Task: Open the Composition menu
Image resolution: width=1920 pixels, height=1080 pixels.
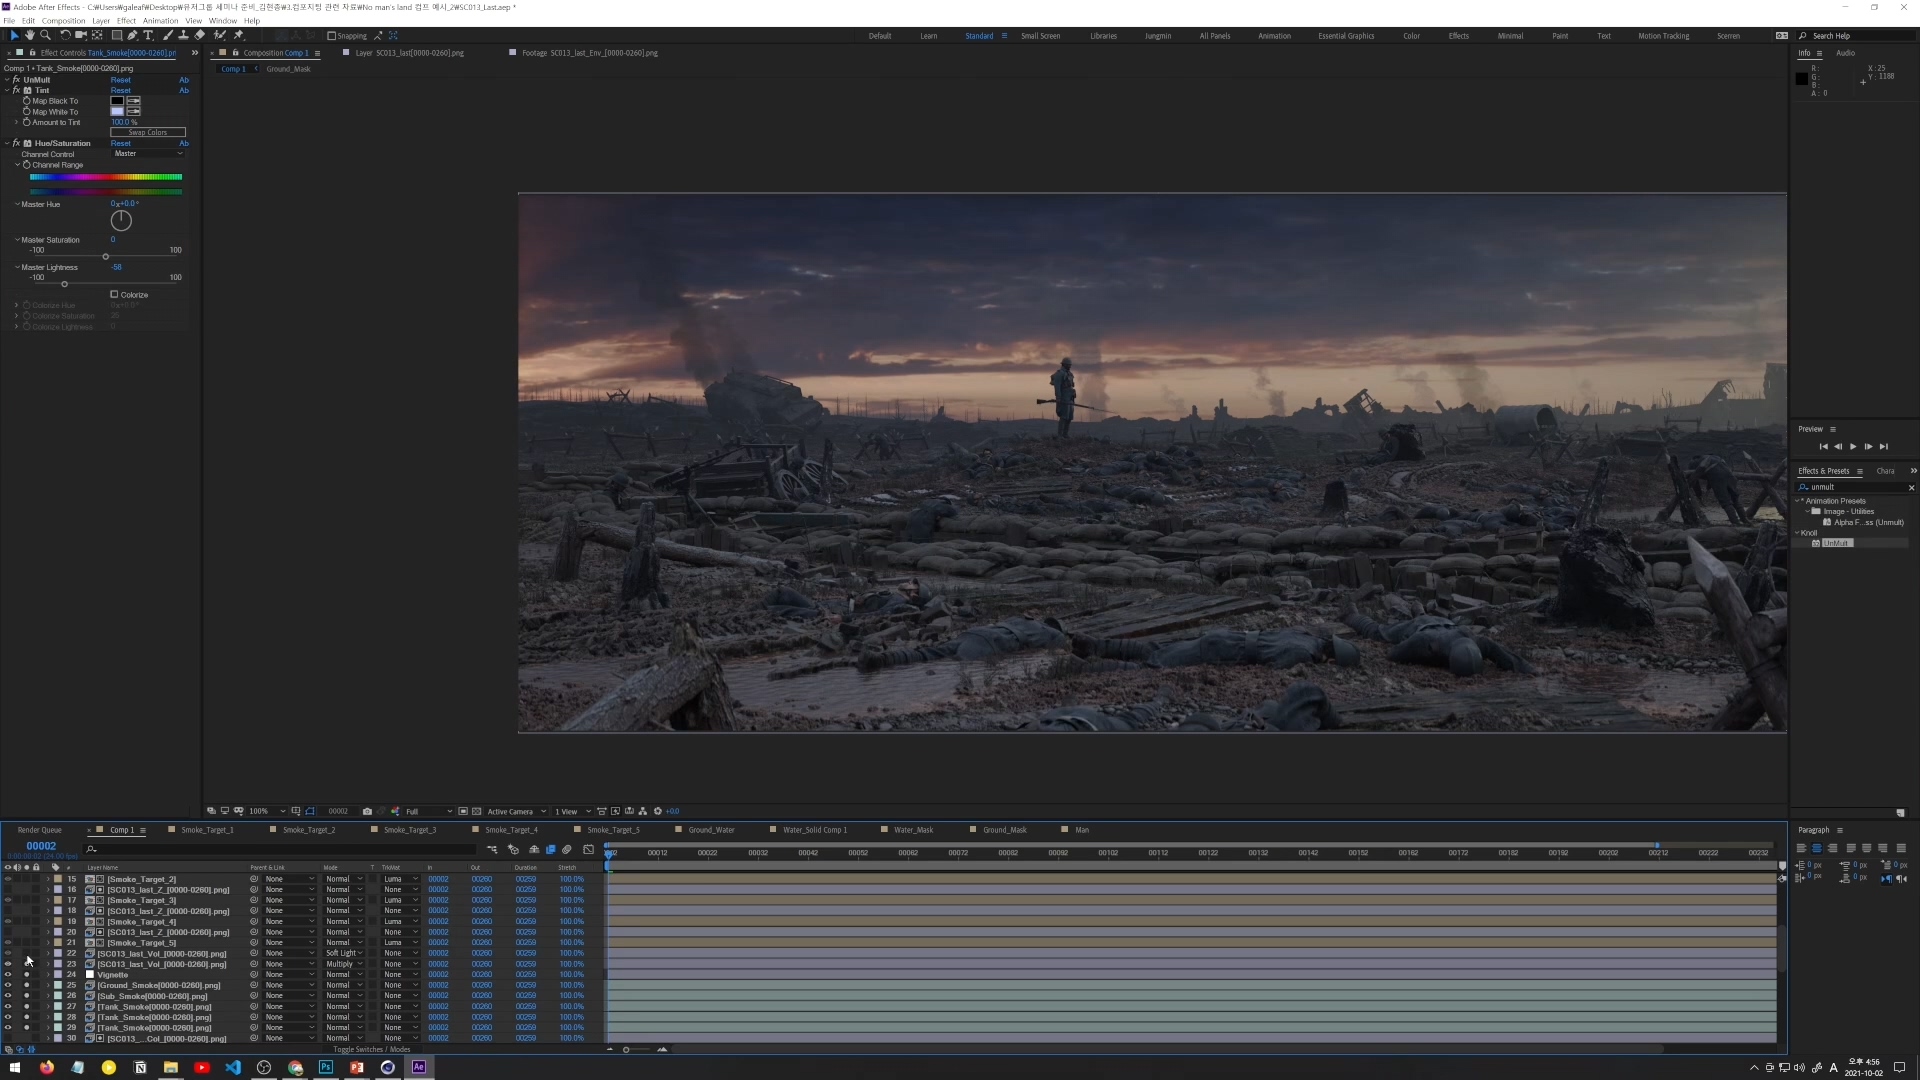Action: [x=63, y=21]
